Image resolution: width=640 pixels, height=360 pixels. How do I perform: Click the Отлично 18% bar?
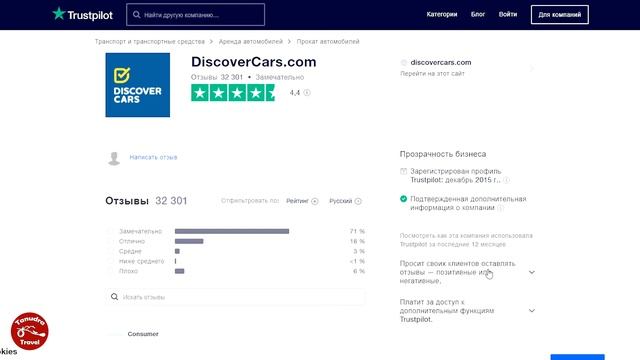click(x=189, y=241)
